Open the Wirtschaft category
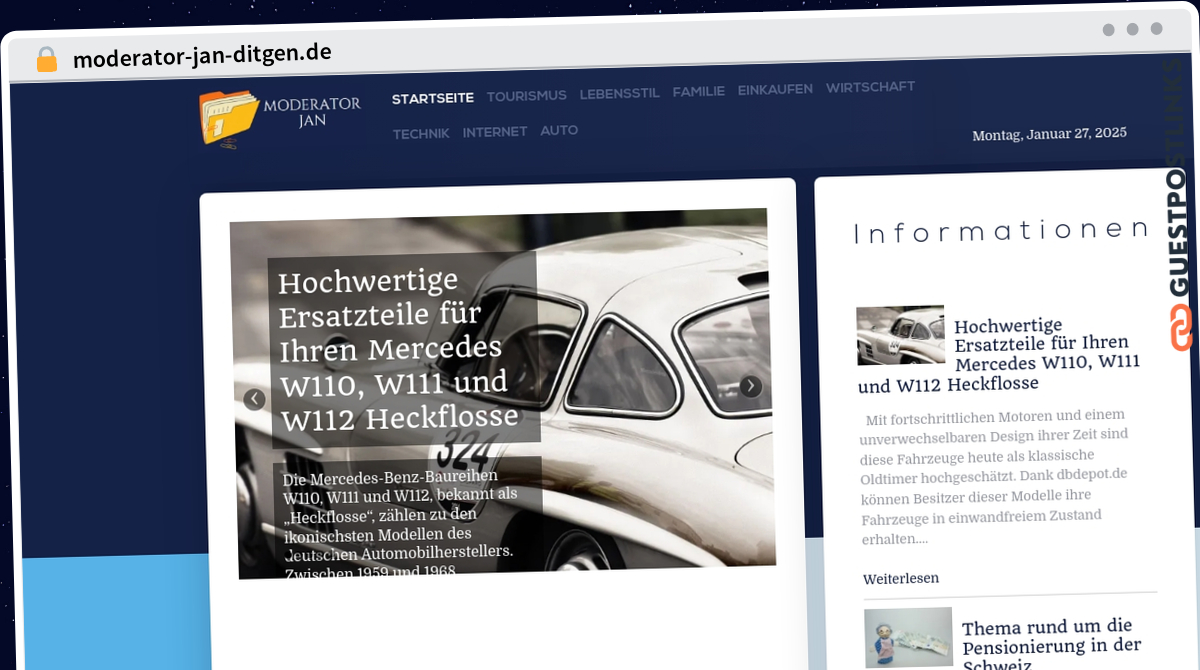The width and height of the screenshot is (1200, 670). (871, 87)
